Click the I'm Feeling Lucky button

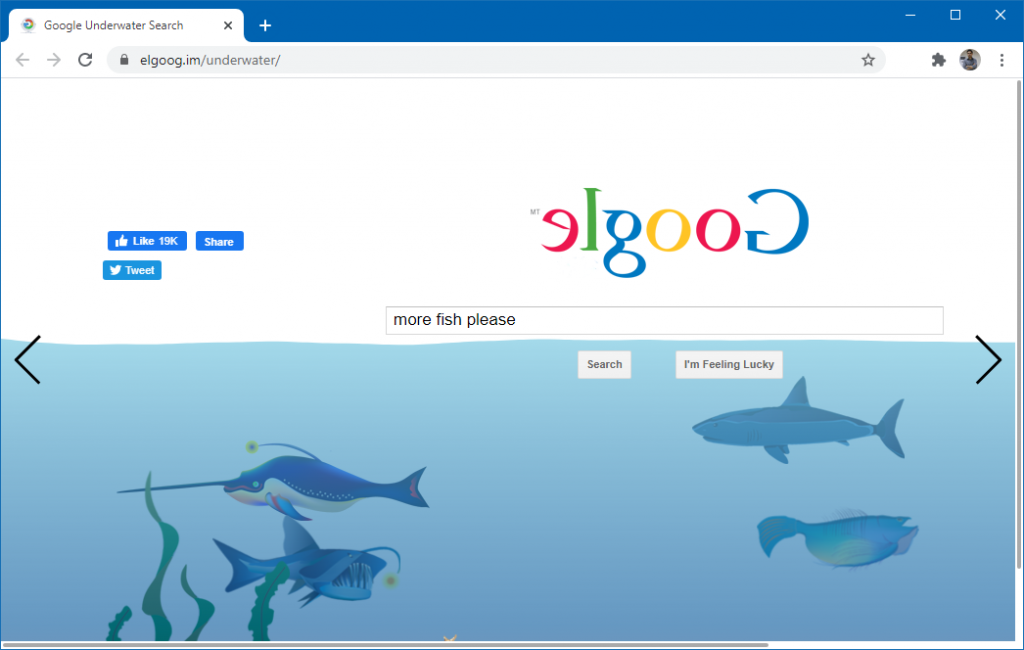pyautogui.click(x=729, y=364)
